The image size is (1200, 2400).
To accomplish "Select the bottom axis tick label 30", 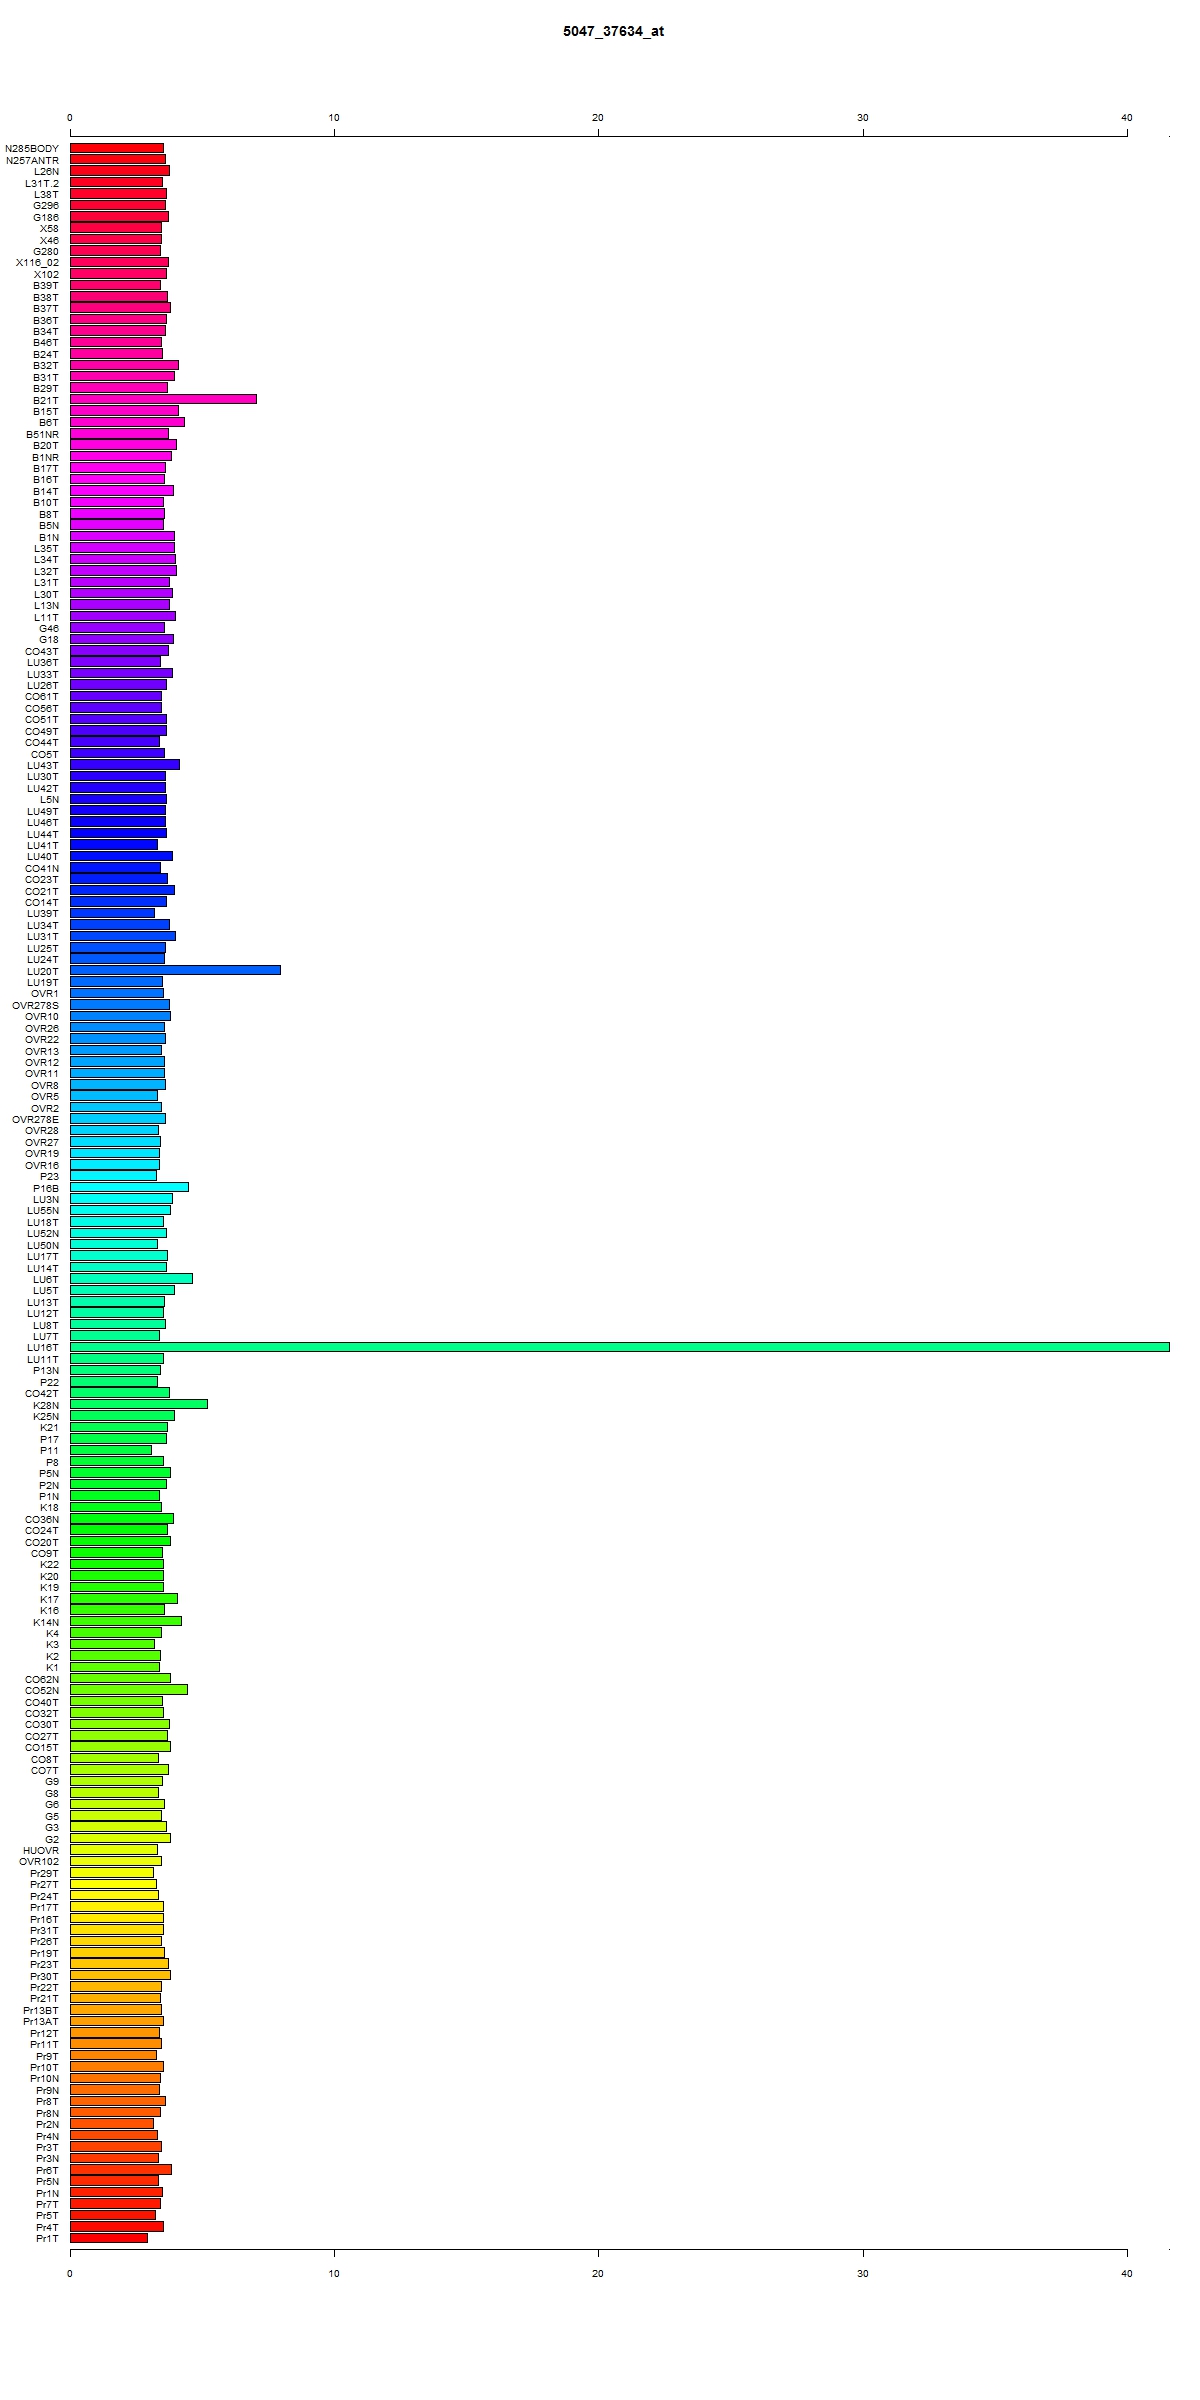I will click(863, 2274).
